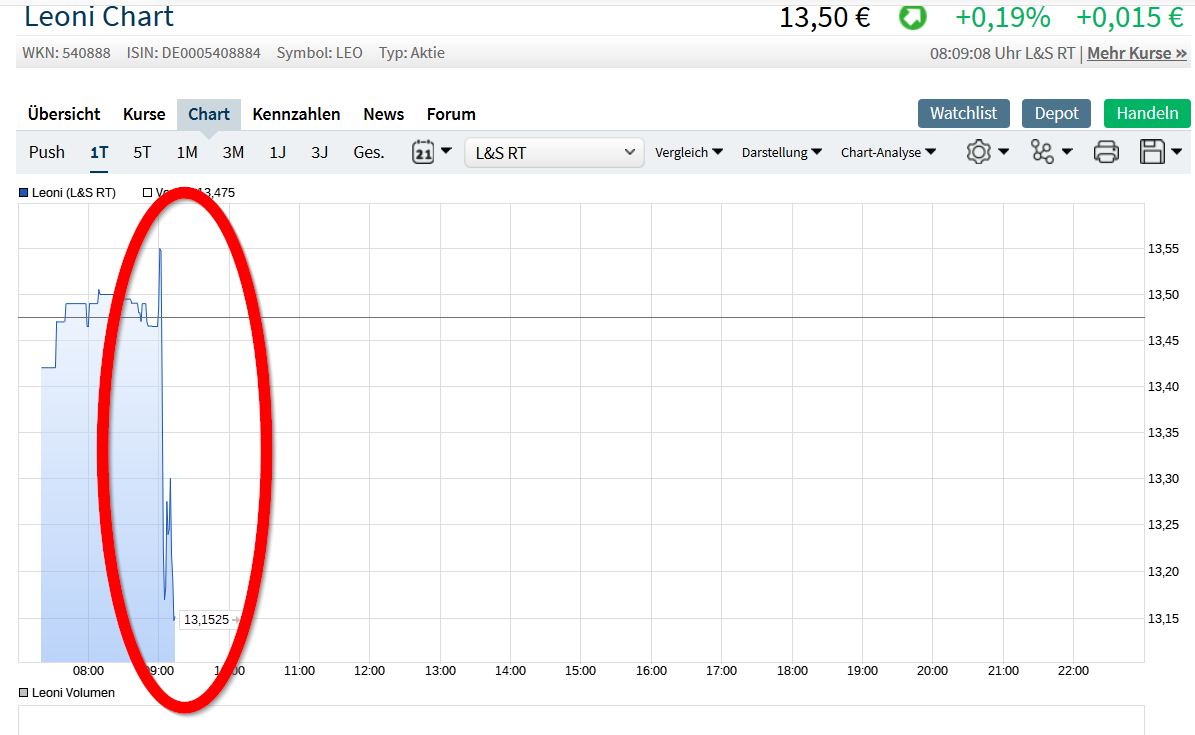Viewport: 1195px width, 735px height.
Task: Follow the Mehr Kurse link
Action: (x=1136, y=53)
